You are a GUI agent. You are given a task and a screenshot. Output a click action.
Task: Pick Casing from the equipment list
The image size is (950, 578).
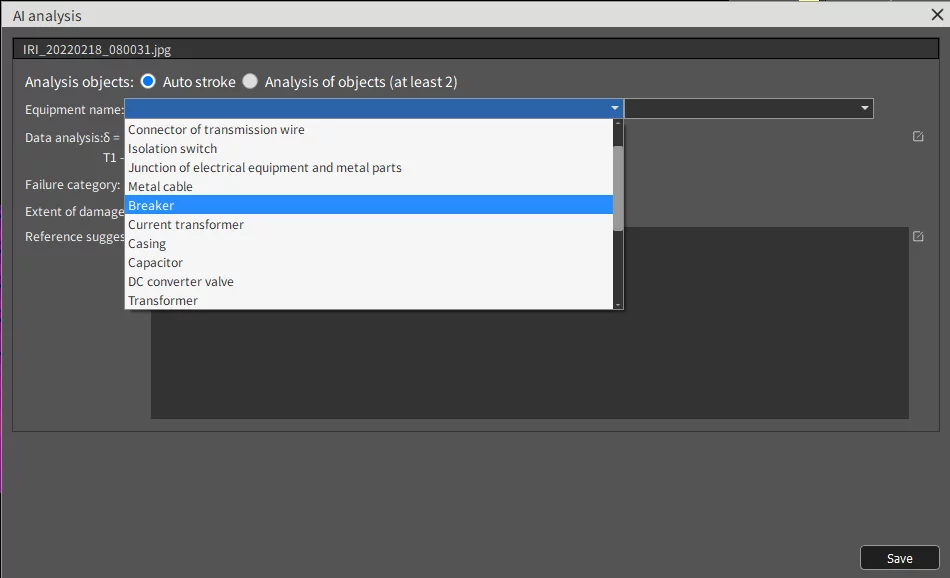369,244
